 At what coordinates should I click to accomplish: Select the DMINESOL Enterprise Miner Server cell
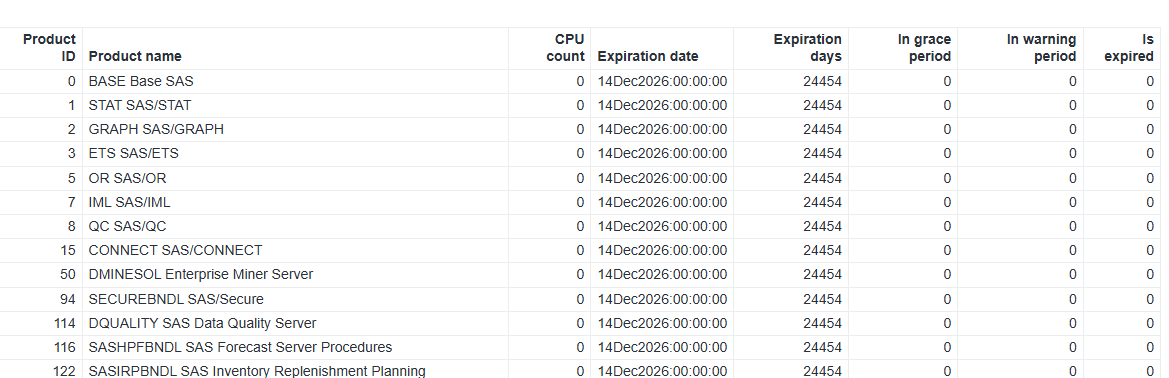[x=296, y=274]
